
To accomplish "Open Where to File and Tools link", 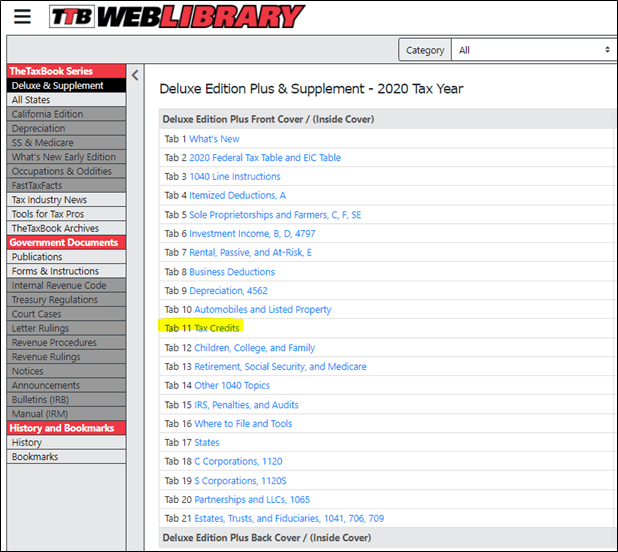I will pos(243,424).
